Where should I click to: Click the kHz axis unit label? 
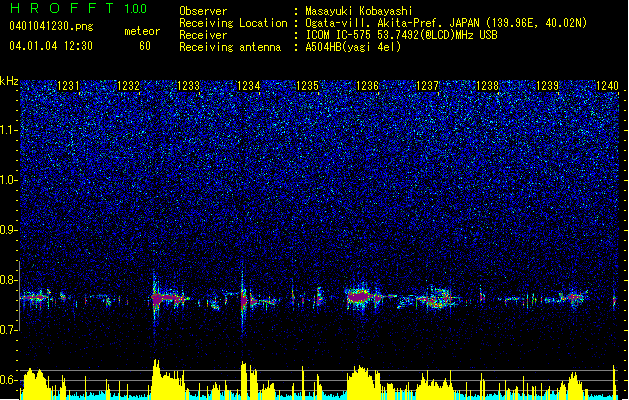(x=9, y=81)
